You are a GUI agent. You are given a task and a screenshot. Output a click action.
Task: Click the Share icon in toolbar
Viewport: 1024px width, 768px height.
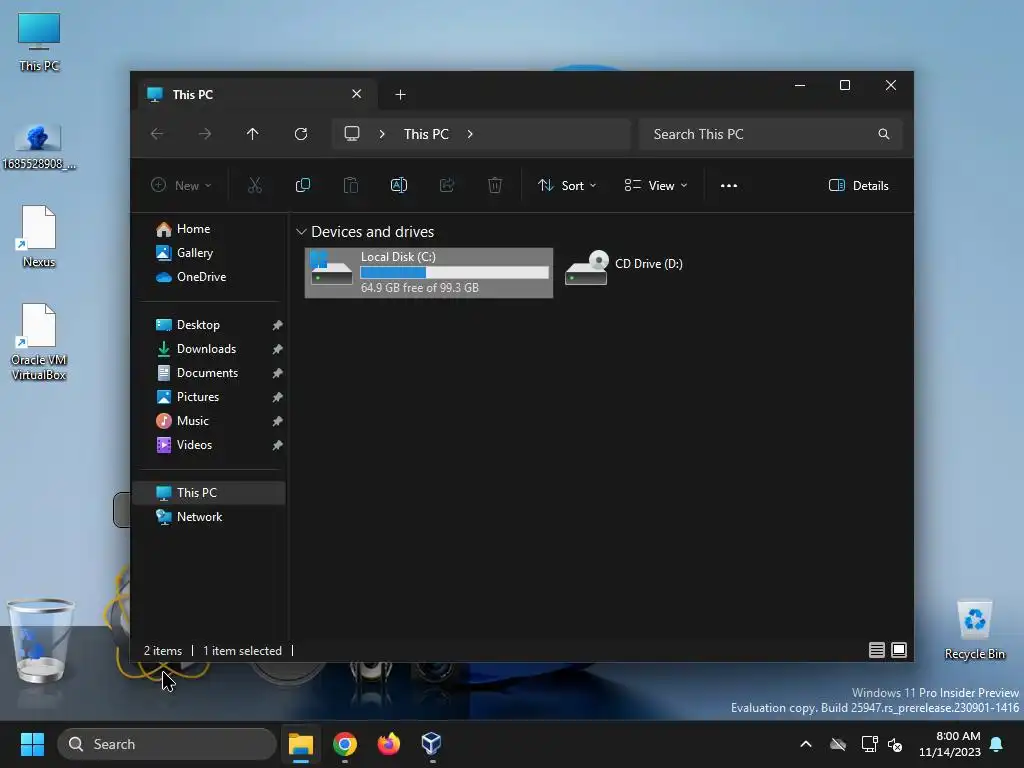click(x=447, y=185)
